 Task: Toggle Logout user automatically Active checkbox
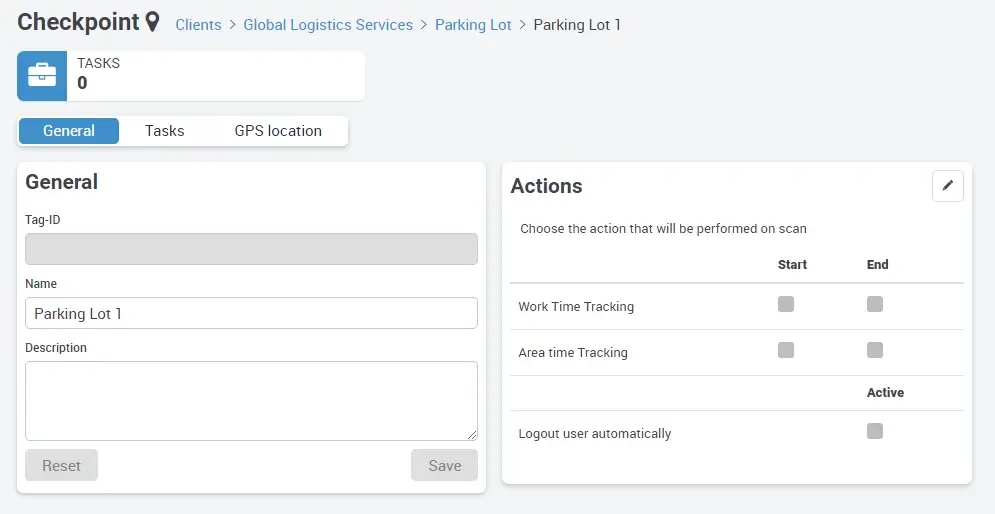click(875, 431)
